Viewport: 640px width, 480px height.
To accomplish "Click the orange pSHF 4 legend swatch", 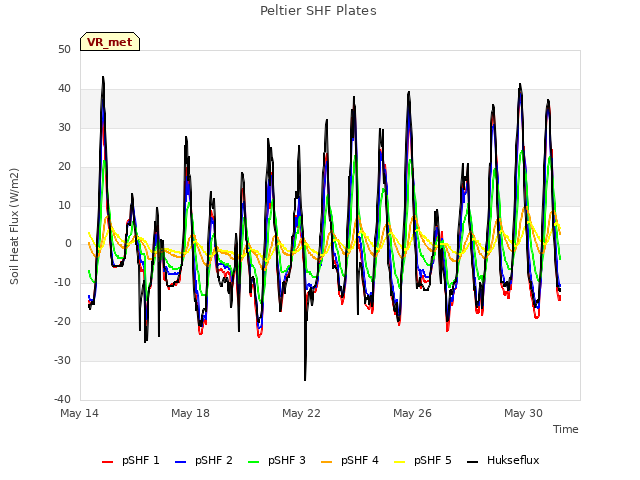I will tap(327, 462).
